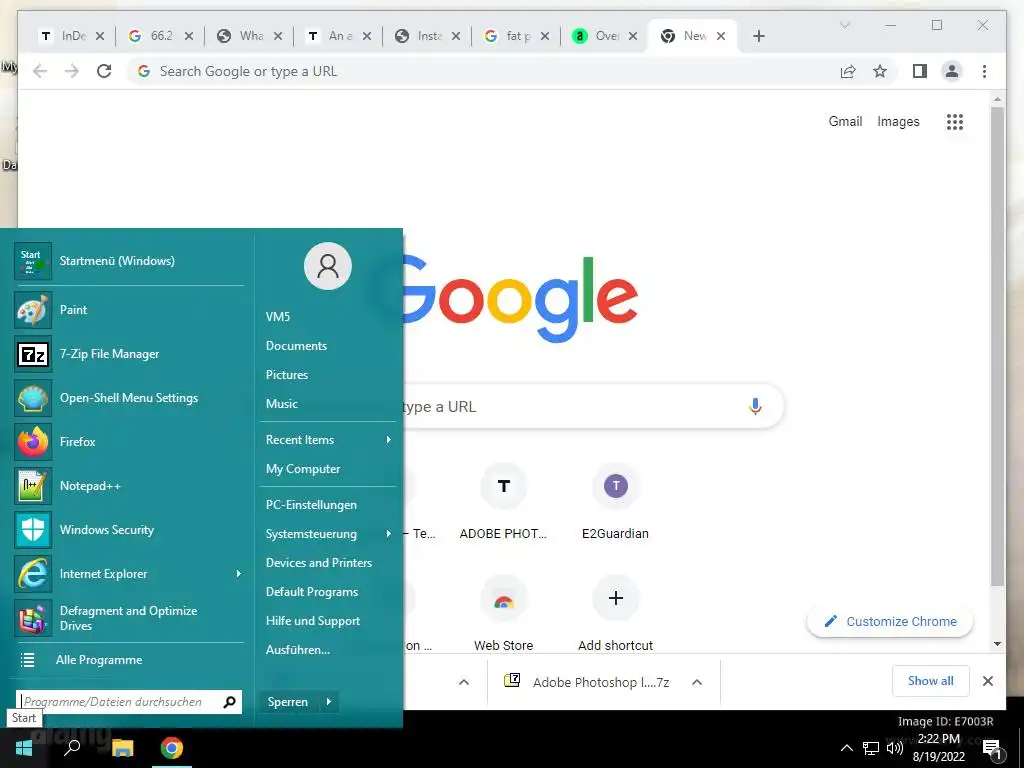Toggle Chrome side panel icon
1024x768 pixels.
click(x=920, y=71)
